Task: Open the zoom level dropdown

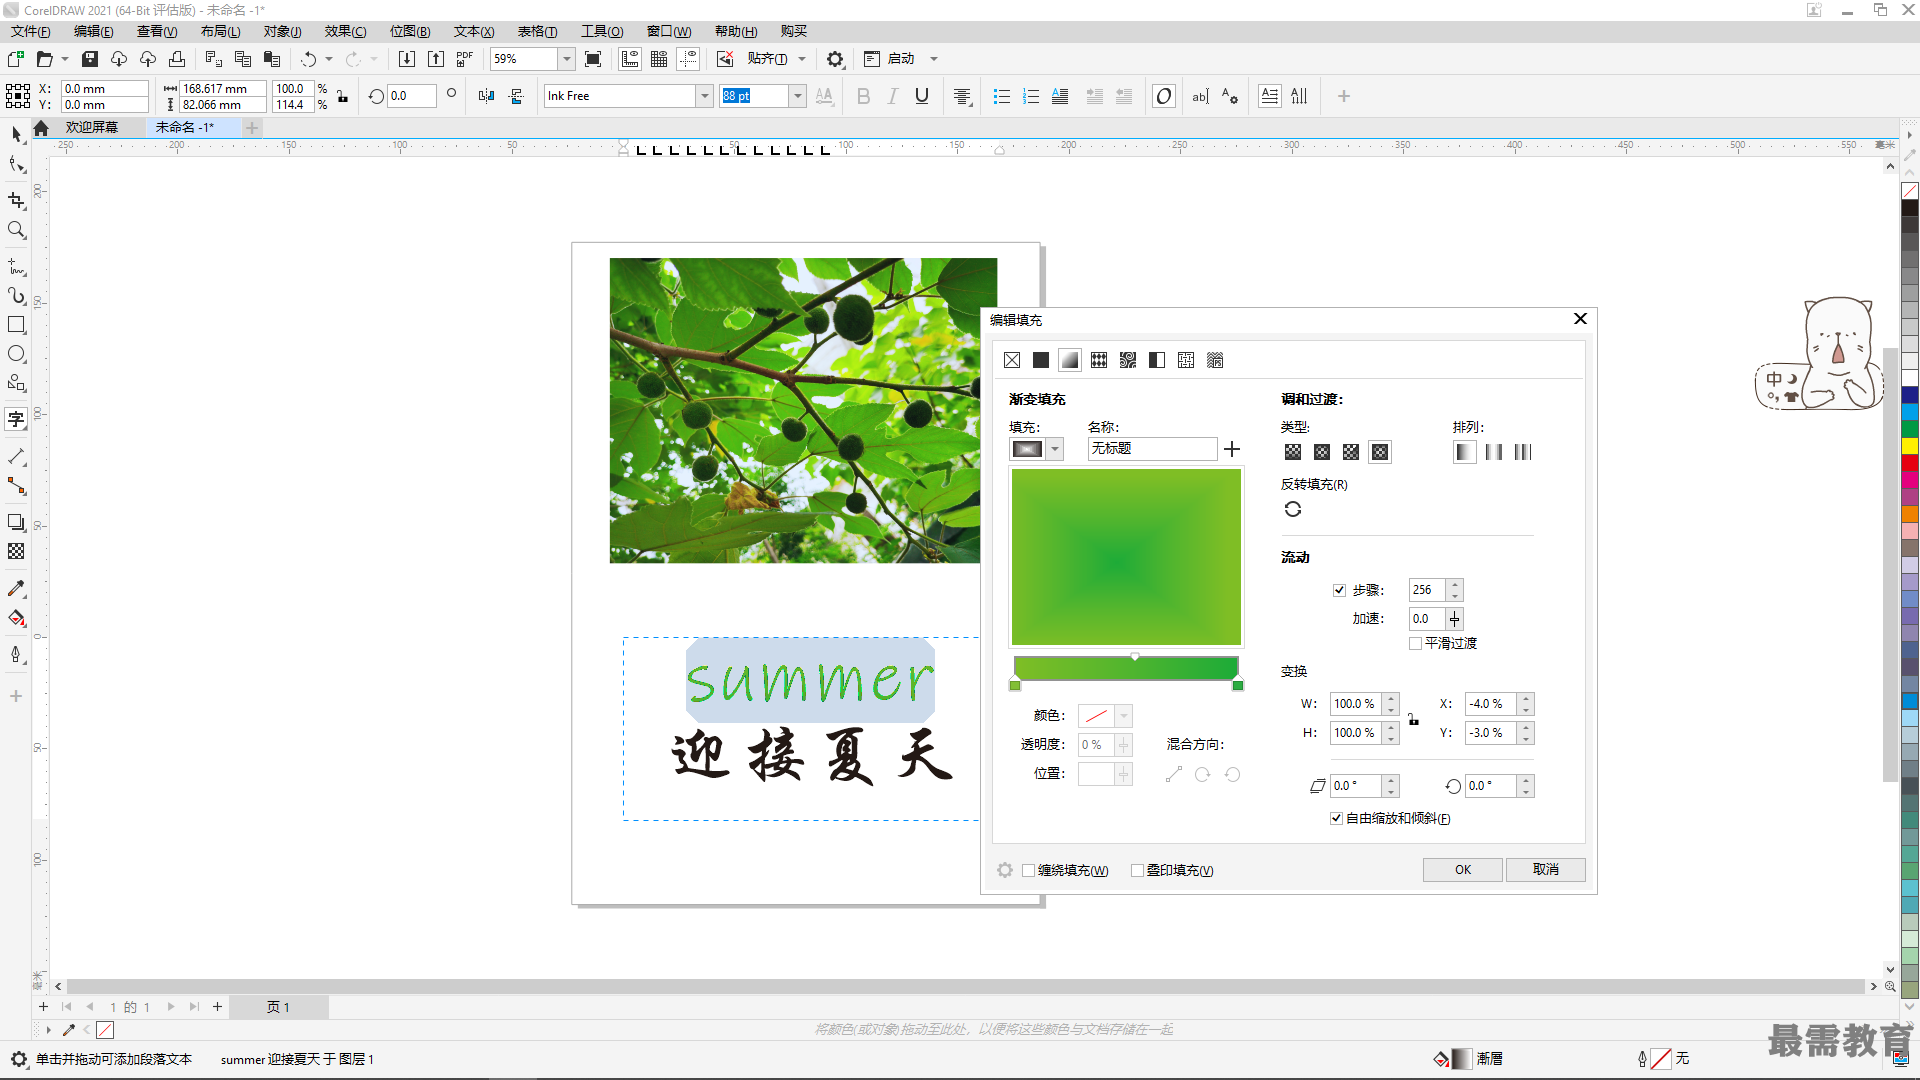Action: coord(566,59)
